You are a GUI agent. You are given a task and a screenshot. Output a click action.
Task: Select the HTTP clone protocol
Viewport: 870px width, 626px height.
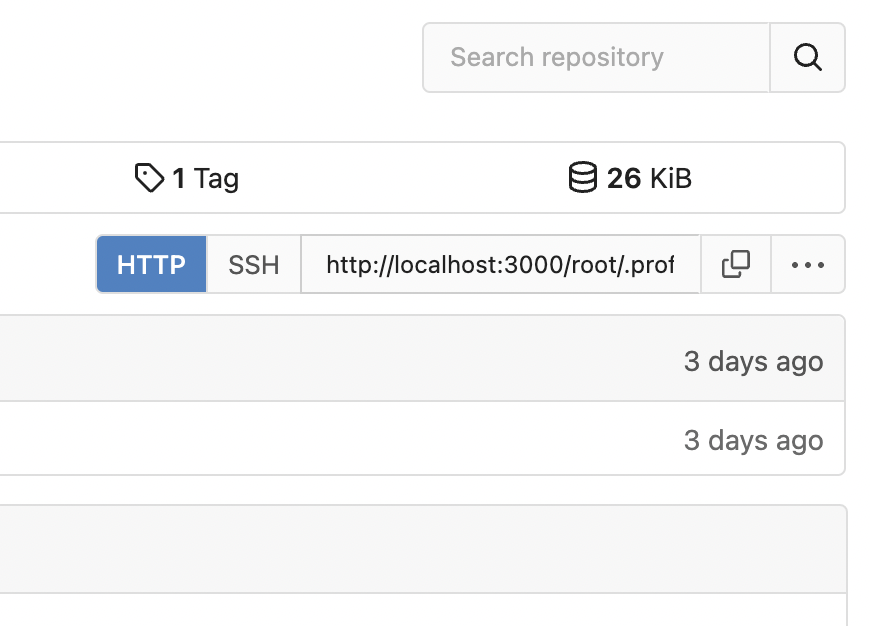pyautogui.click(x=152, y=264)
